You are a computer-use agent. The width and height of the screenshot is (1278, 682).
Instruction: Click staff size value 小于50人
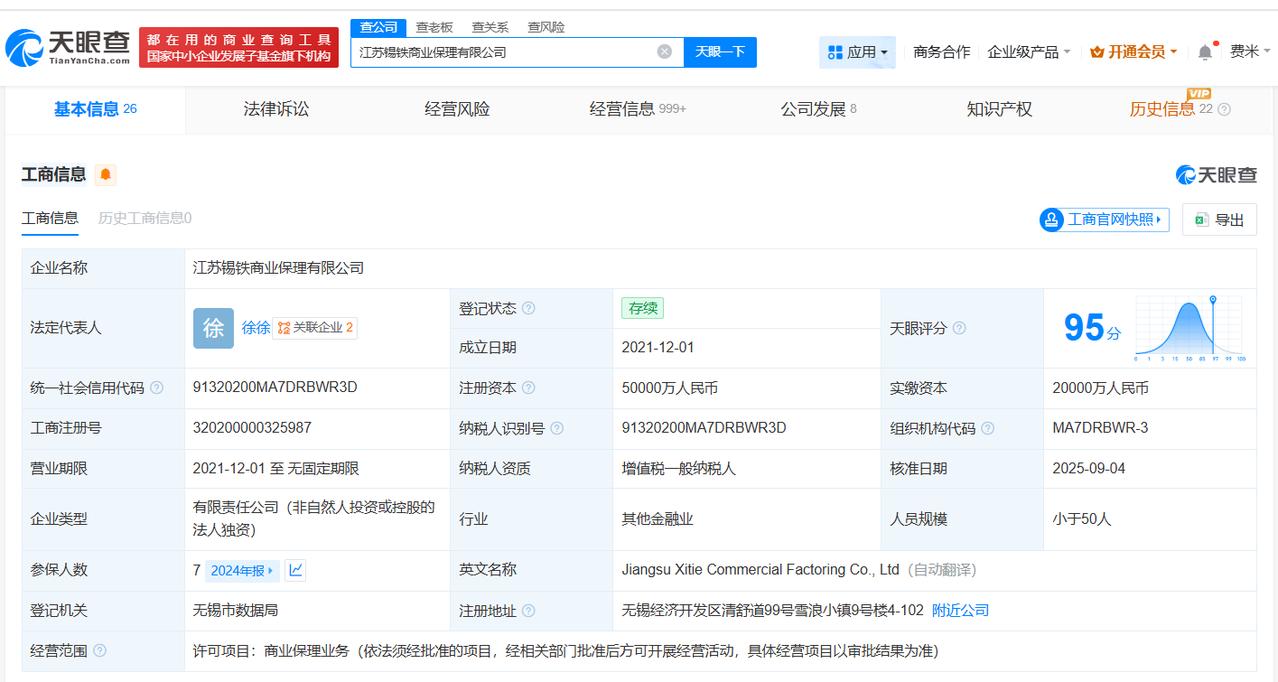1082,519
